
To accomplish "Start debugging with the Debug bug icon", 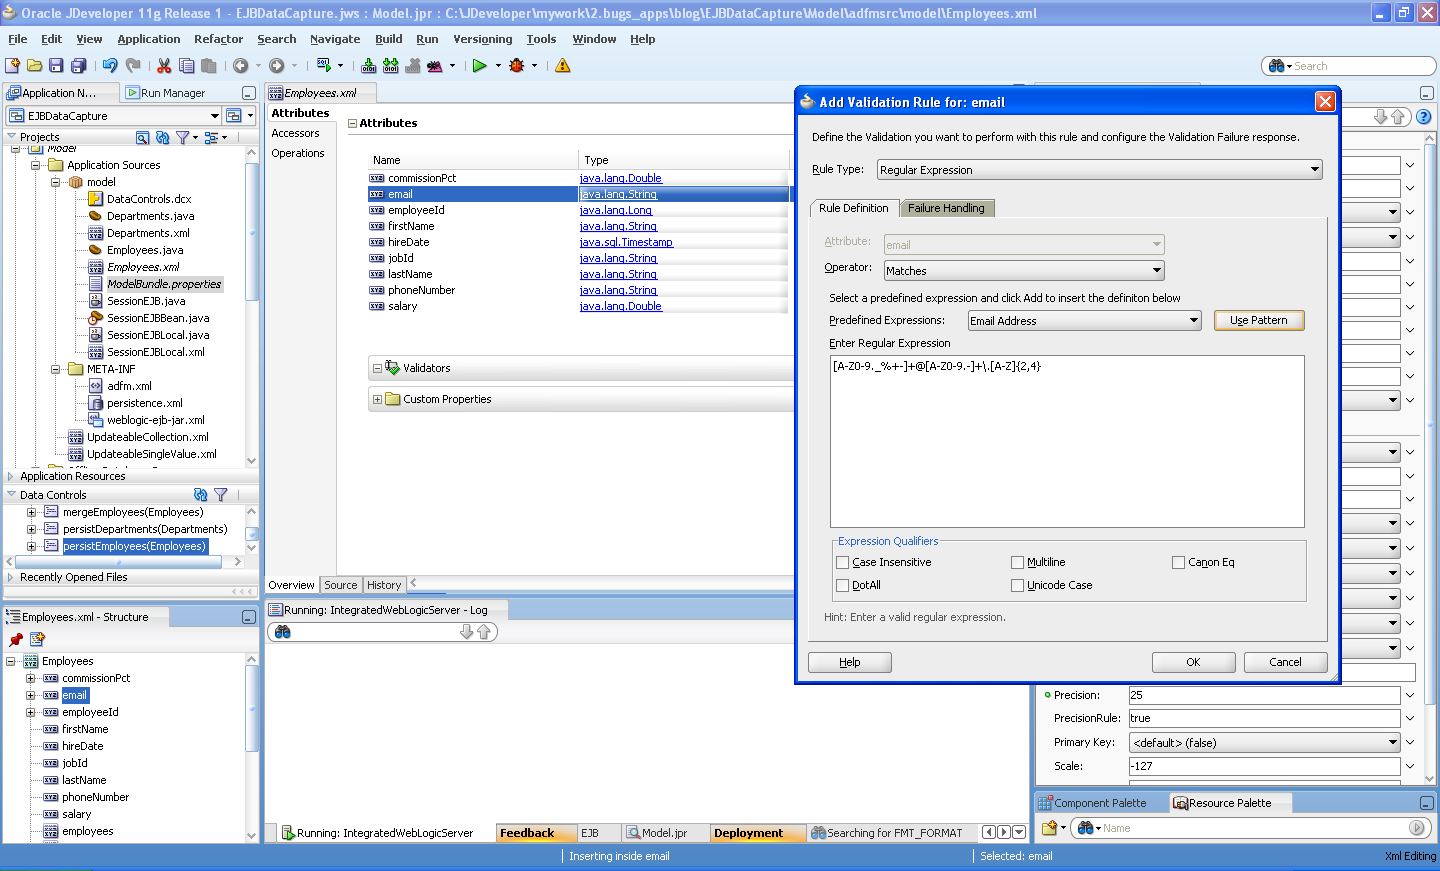I will pos(517,67).
